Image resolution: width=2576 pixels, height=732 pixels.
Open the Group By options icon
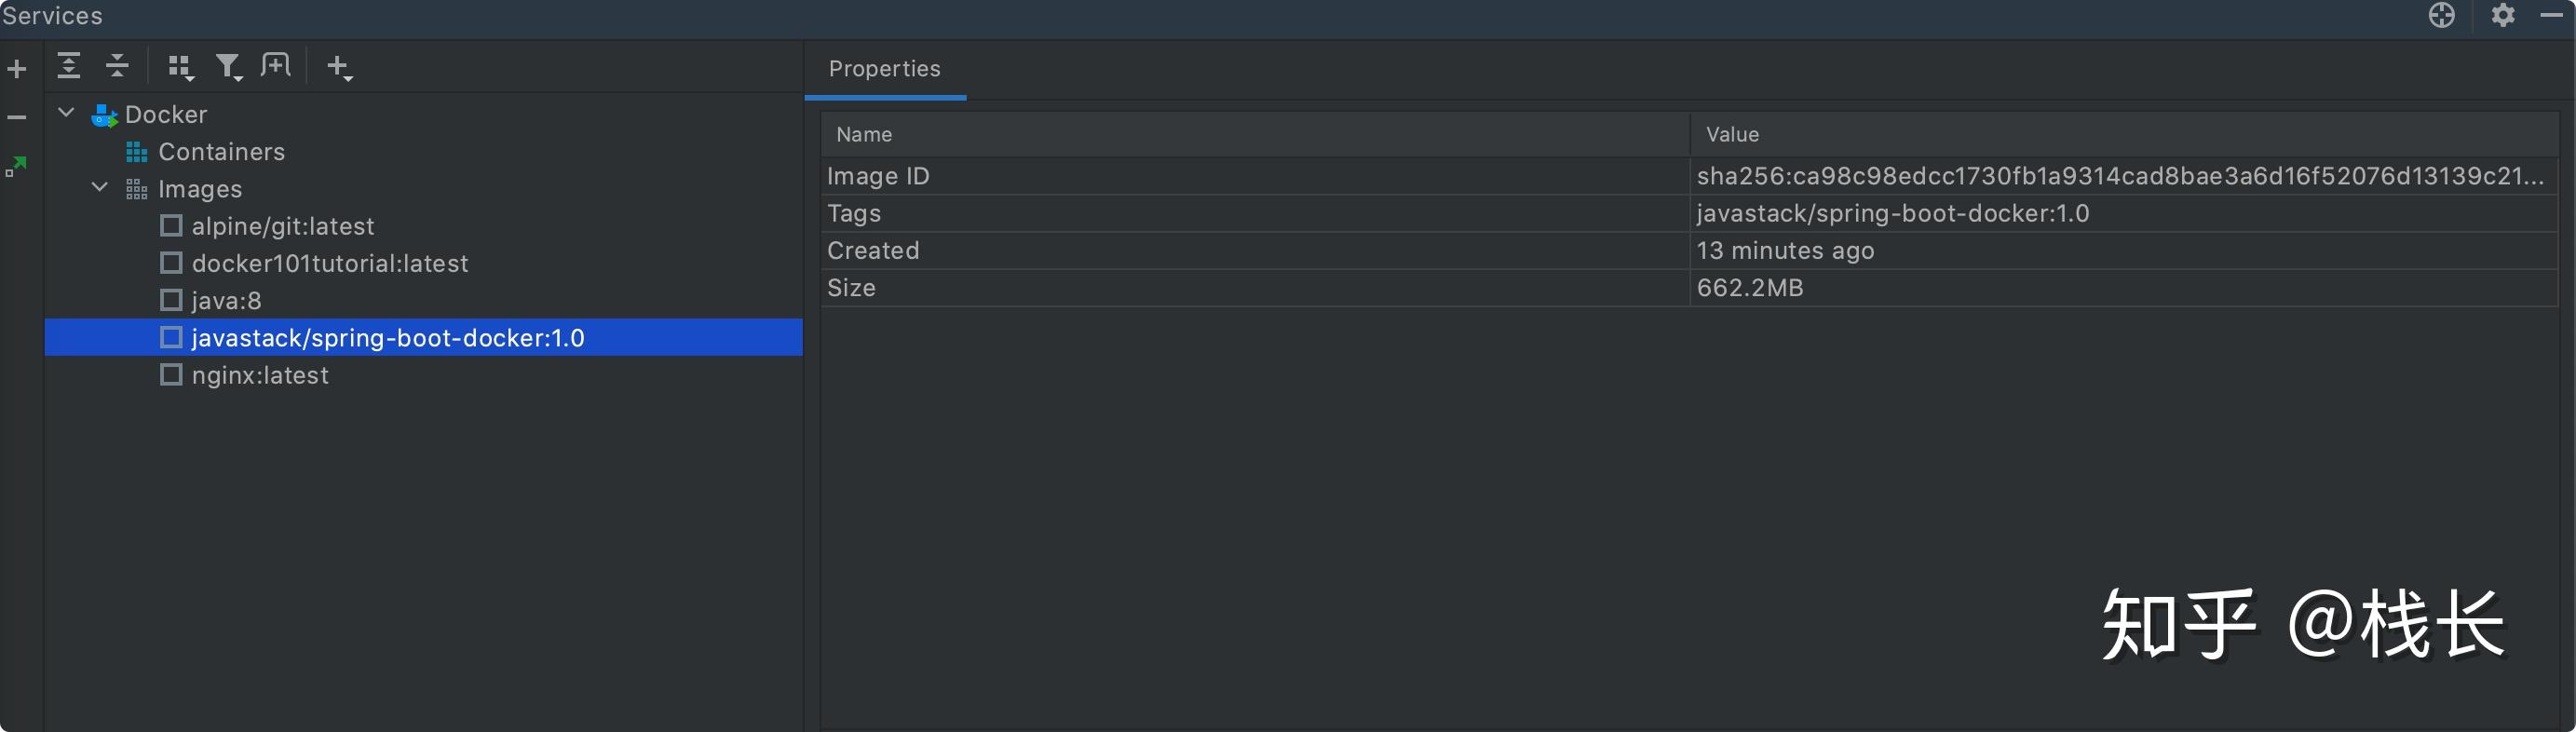pos(180,67)
